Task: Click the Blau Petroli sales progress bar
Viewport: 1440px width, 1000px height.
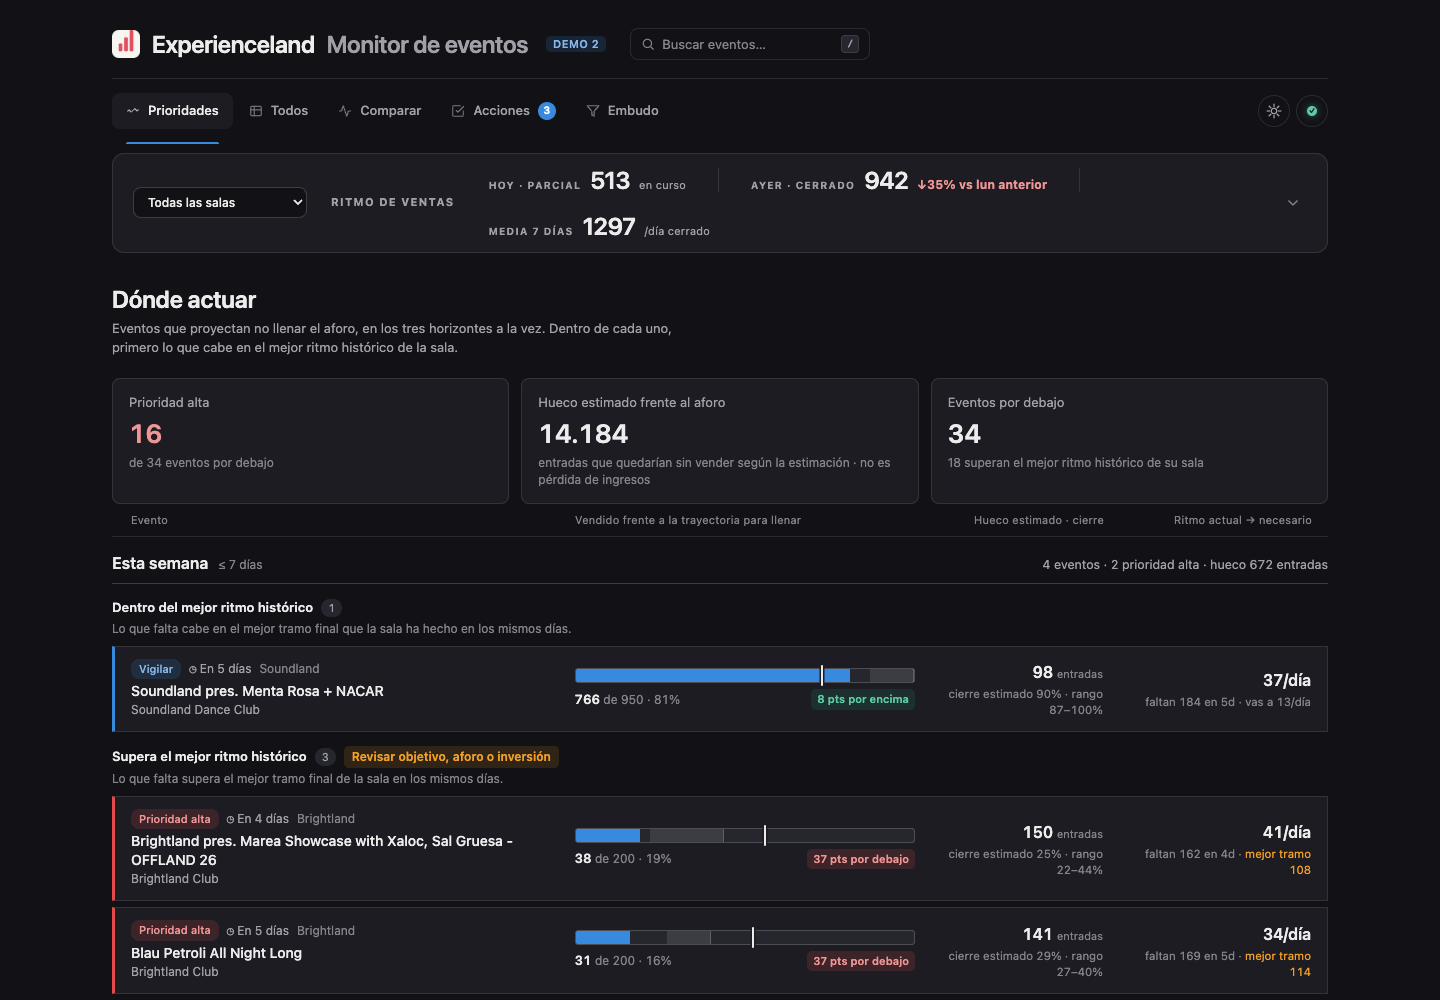Action: tap(745, 937)
